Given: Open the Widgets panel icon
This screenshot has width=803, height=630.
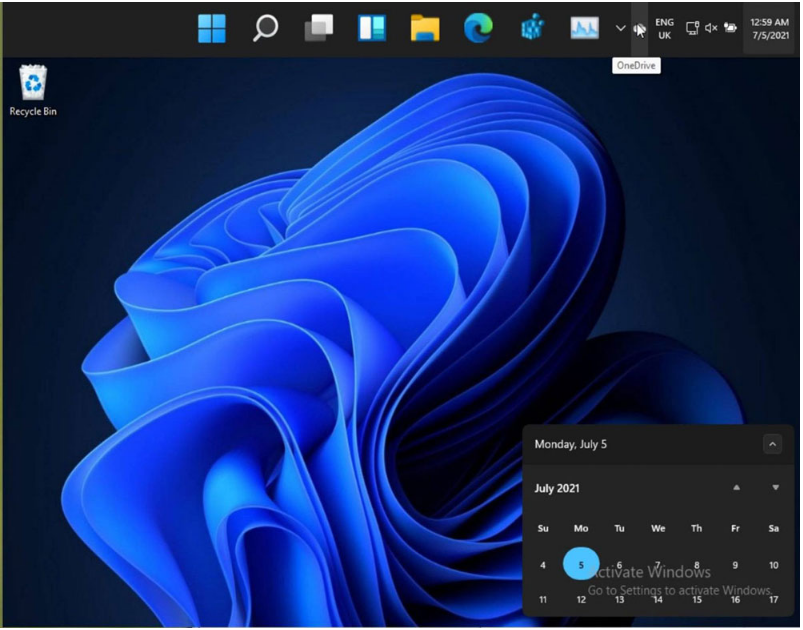Looking at the screenshot, I should [372, 29].
